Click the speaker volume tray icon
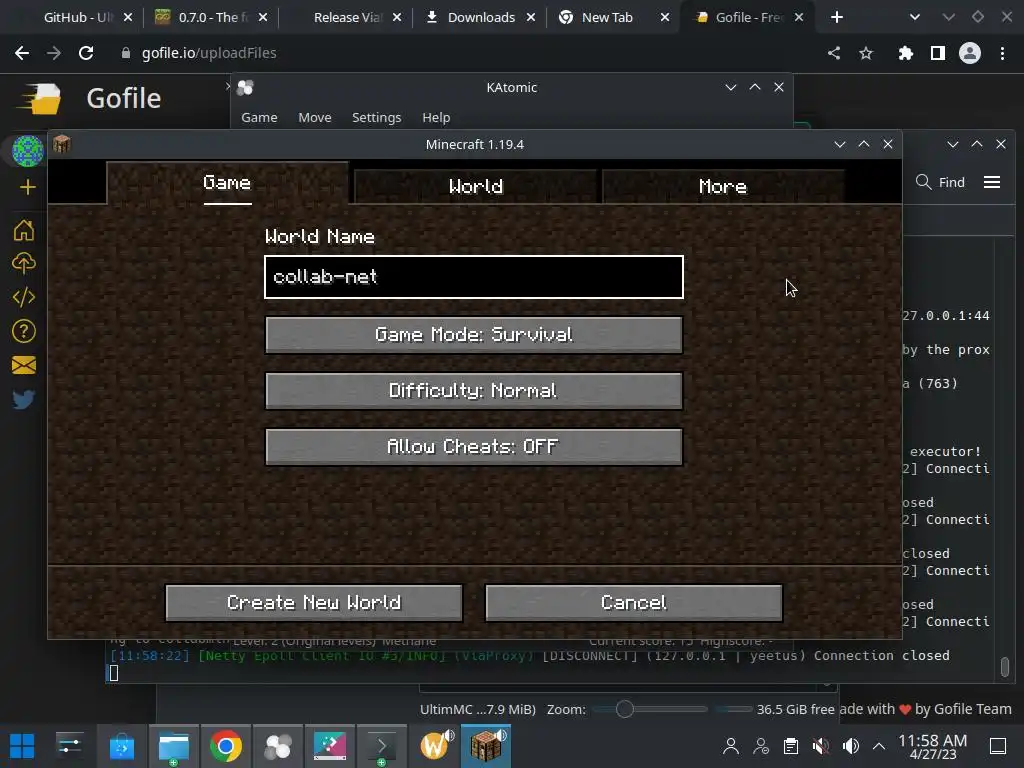Image resolution: width=1024 pixels, height=768 pixels. [x=850, y=746]
